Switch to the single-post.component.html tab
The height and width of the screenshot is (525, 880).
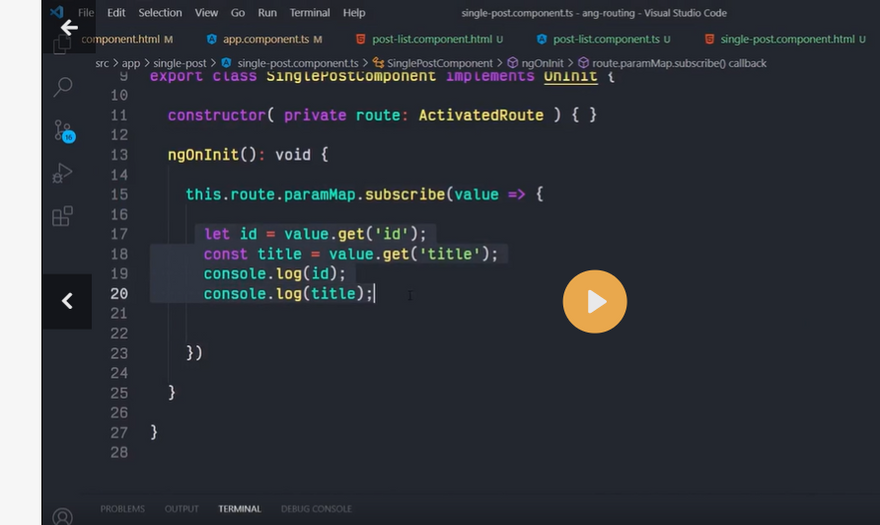[787, 39]
